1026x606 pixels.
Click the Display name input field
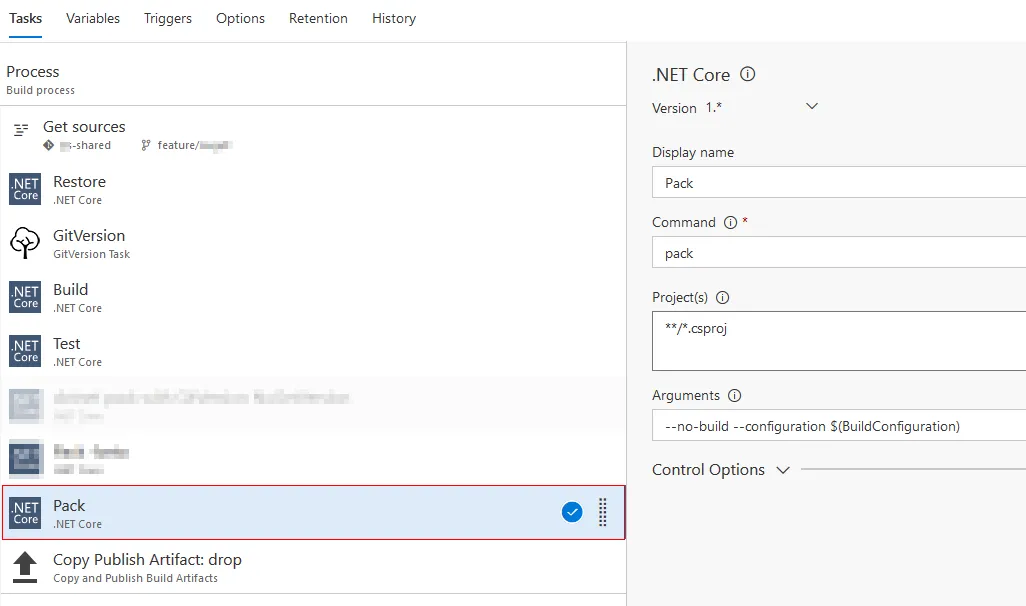click(838, 183)
